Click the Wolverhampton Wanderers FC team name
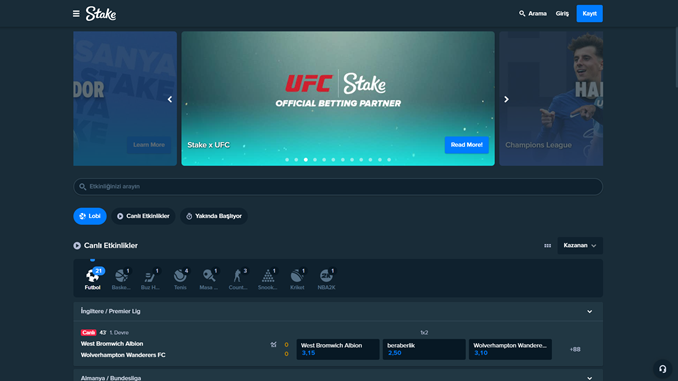 (x=123, y=355)
